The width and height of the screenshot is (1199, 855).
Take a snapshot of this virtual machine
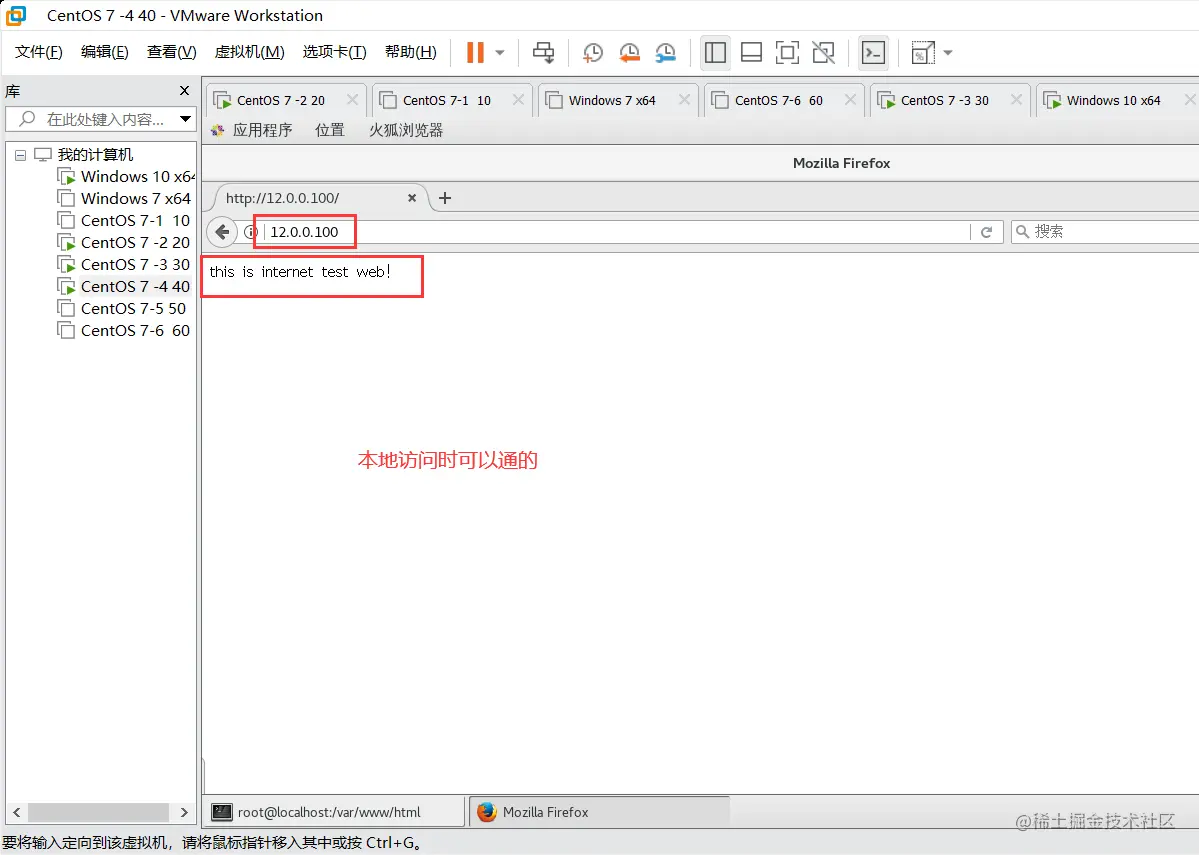pyautogui.click(x=592, y=52)
